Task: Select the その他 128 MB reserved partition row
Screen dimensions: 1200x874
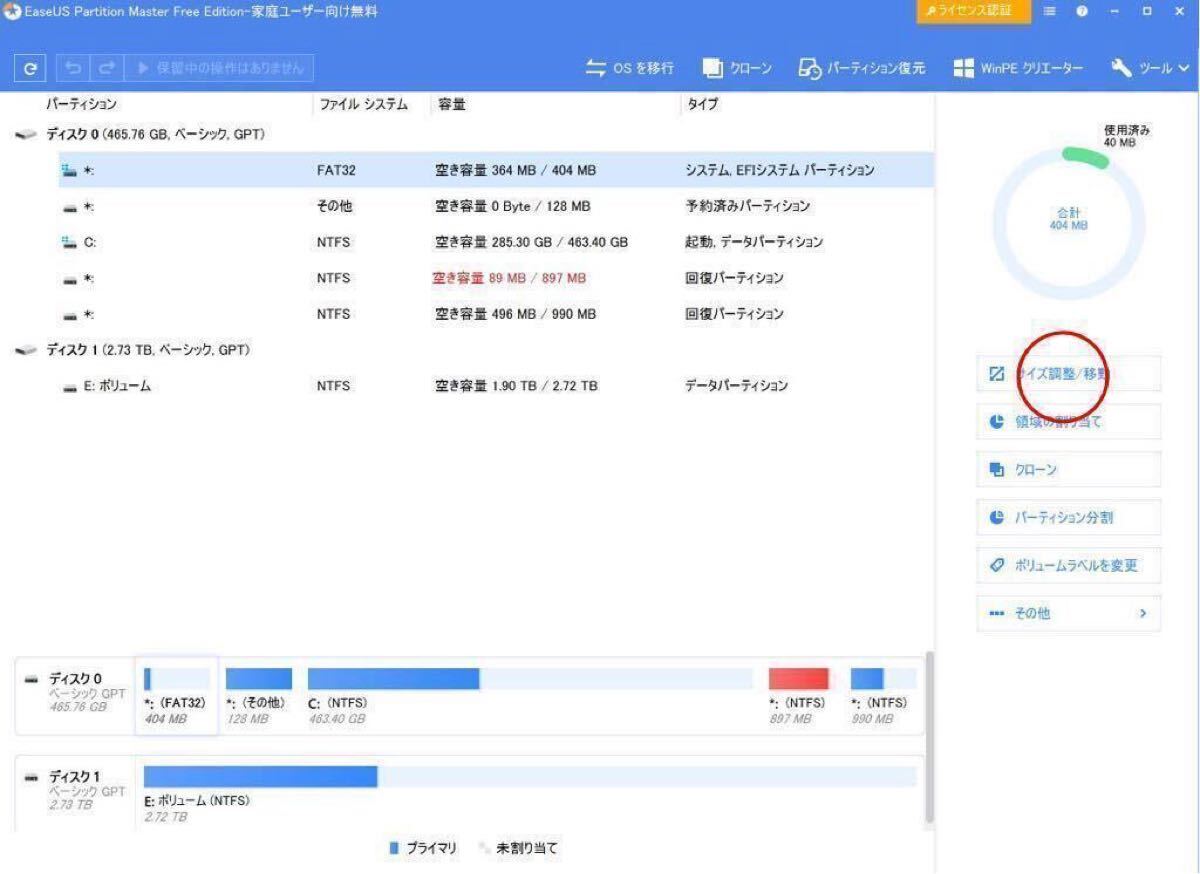Action: (497, 206)
